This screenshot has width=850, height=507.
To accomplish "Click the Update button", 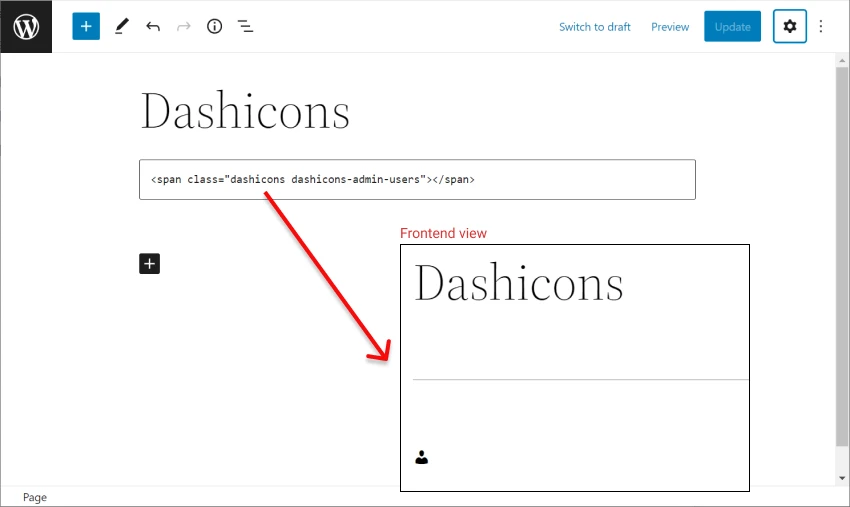I will click(732, 27).
